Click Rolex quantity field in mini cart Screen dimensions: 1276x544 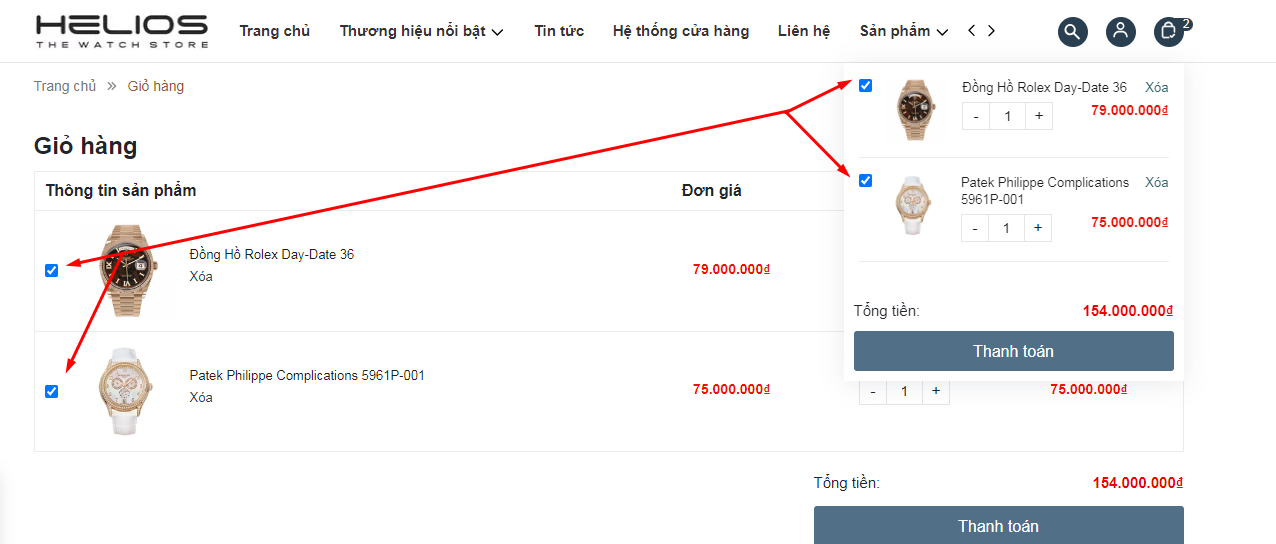click(x=1008, y=116)
